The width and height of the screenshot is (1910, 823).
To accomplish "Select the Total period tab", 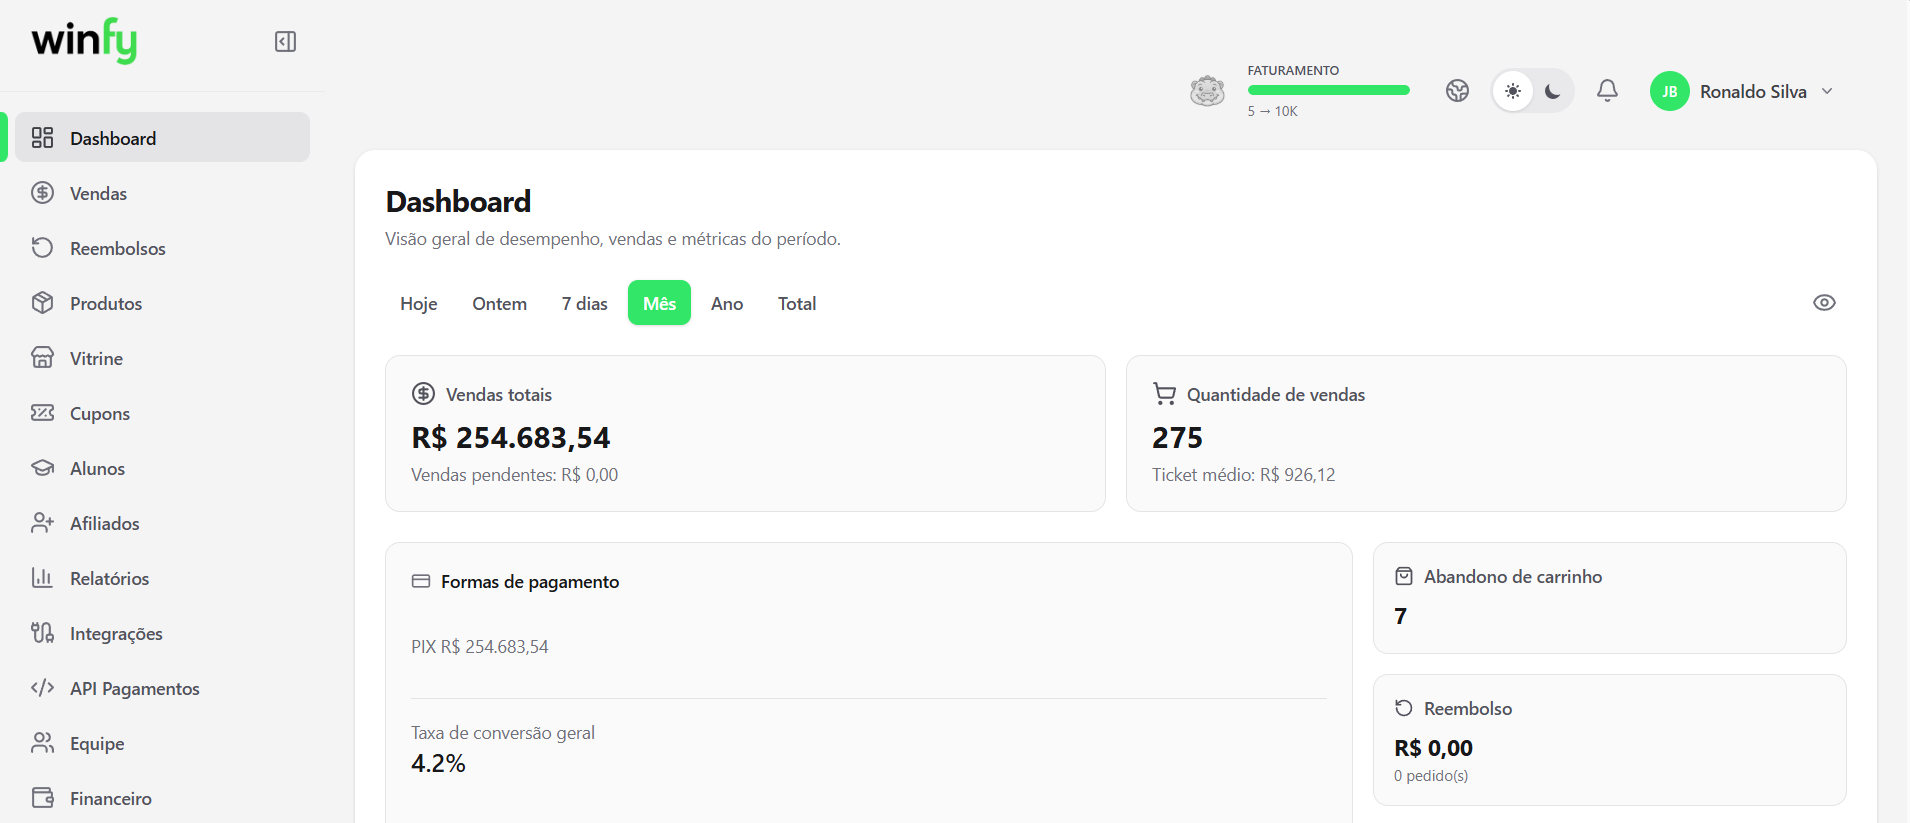I will pos(797,303).
